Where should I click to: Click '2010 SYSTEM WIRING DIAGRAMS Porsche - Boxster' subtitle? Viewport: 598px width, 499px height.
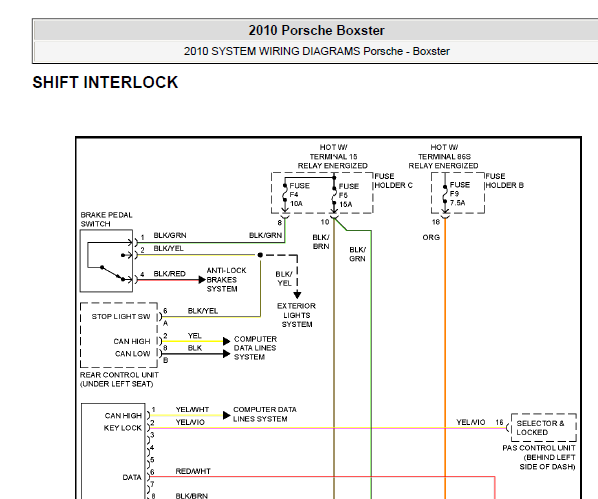(x=317, y=51)
